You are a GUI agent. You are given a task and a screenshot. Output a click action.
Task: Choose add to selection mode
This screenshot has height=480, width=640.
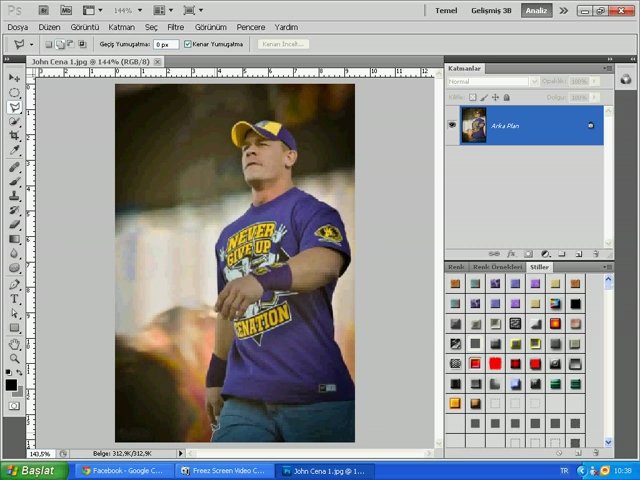point(60,44)
